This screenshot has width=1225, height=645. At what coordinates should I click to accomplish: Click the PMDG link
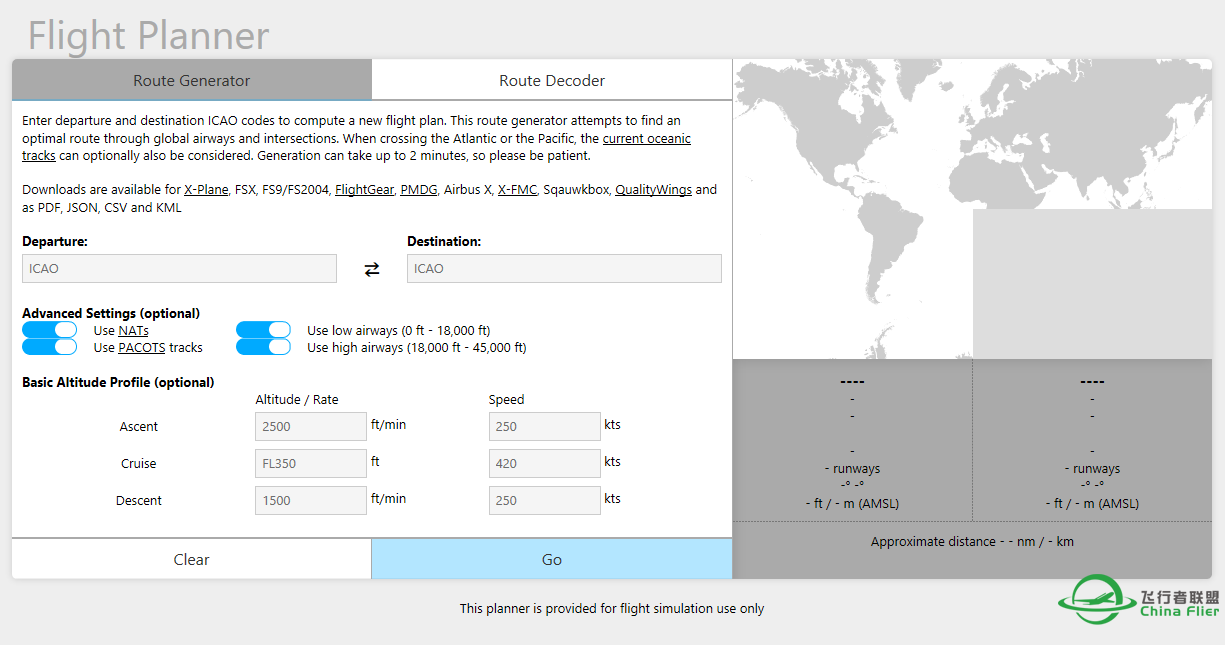419,190
